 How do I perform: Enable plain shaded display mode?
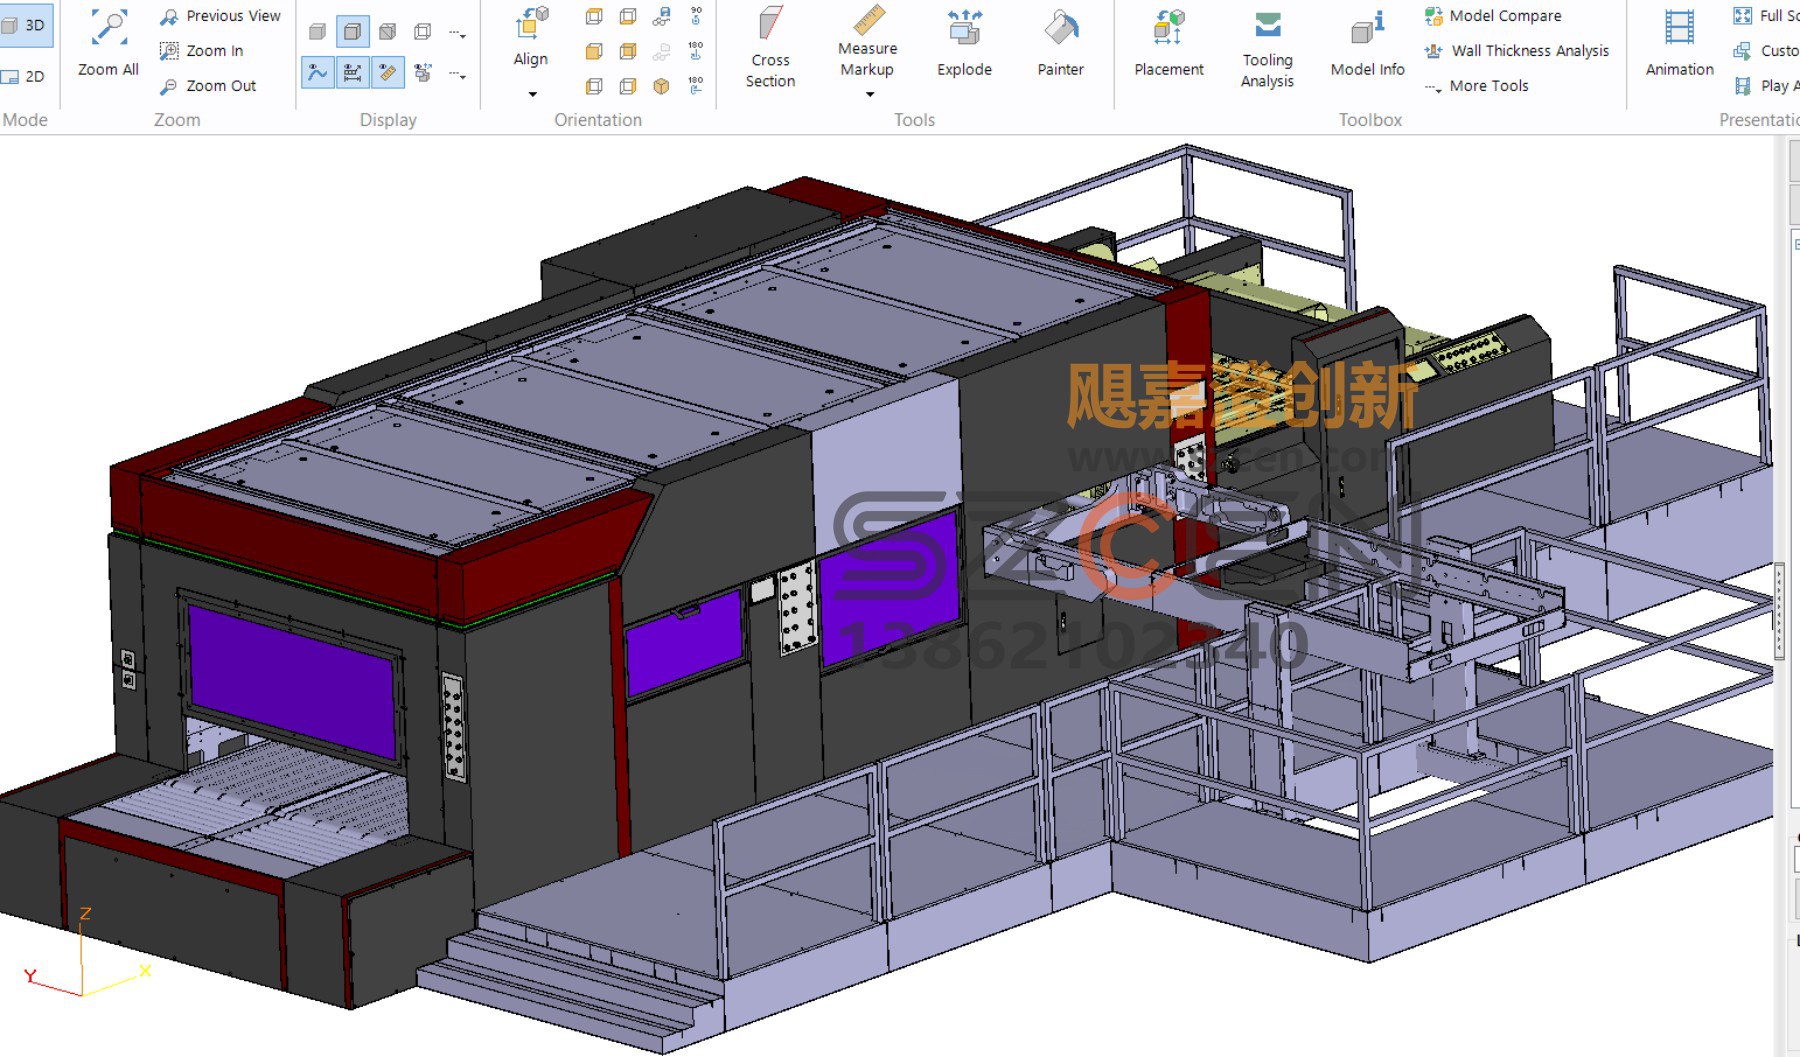(x=318, y=32)
